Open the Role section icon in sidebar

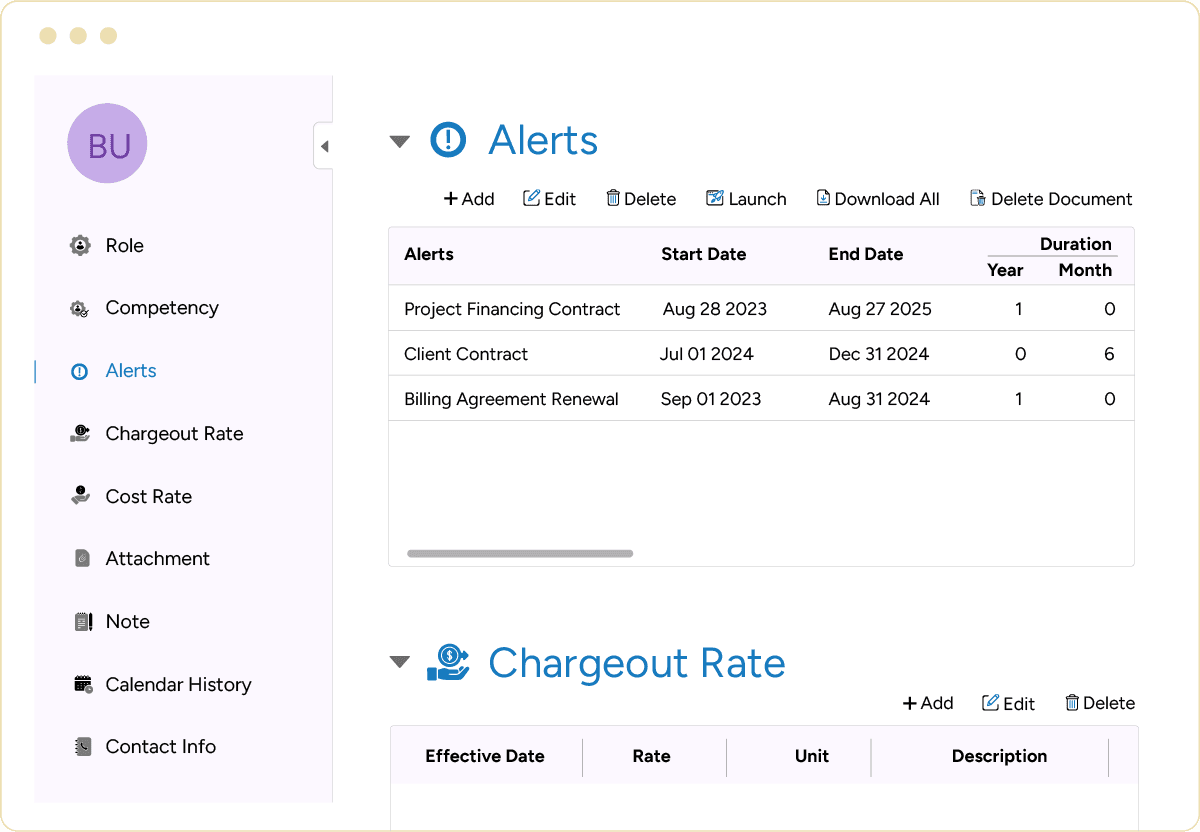pos(80,246)
